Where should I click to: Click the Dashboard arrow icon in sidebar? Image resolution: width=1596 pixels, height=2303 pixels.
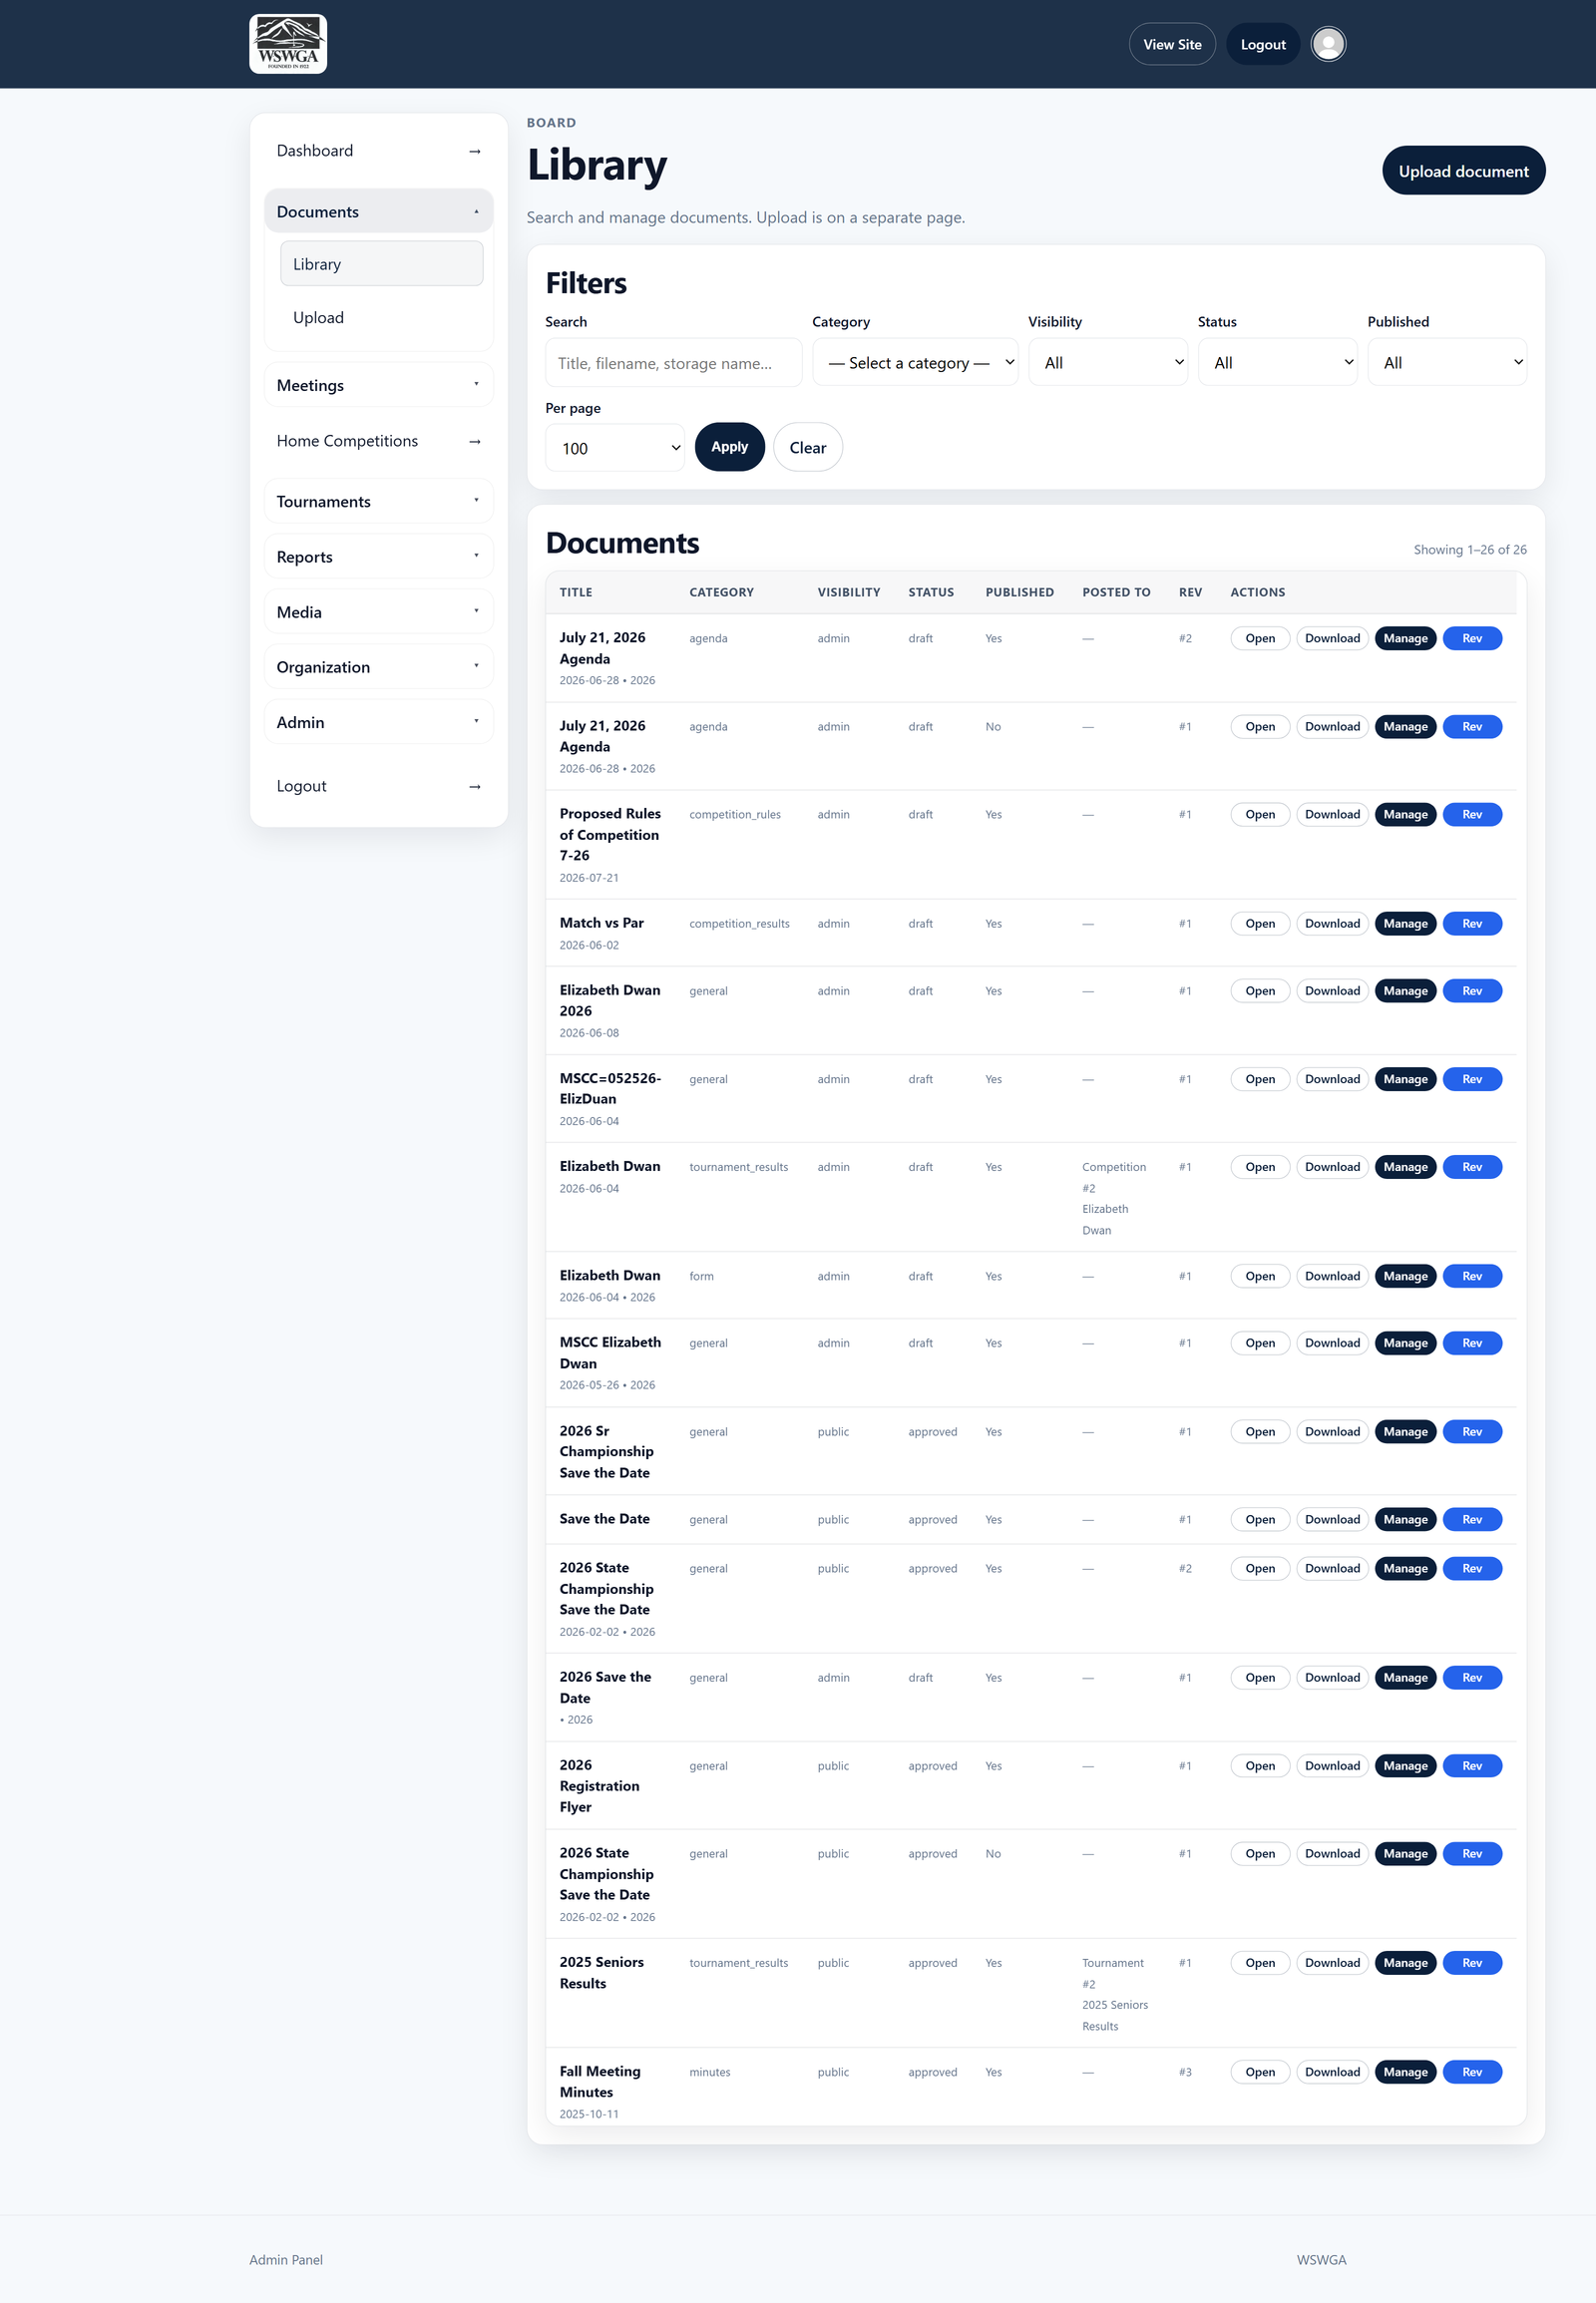(x=475, y=151)
